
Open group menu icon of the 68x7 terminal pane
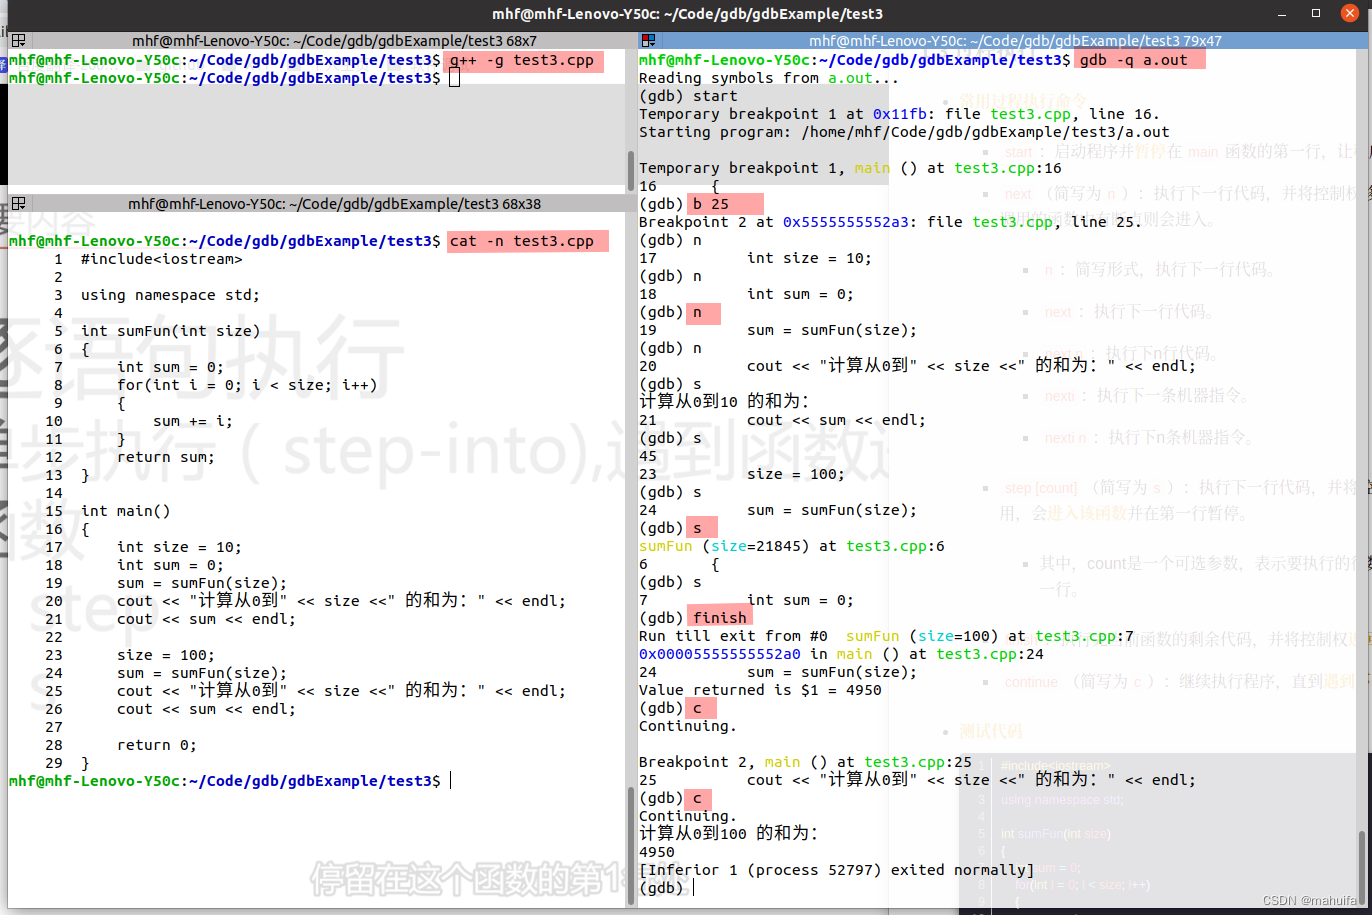click(x=18, y=41)
